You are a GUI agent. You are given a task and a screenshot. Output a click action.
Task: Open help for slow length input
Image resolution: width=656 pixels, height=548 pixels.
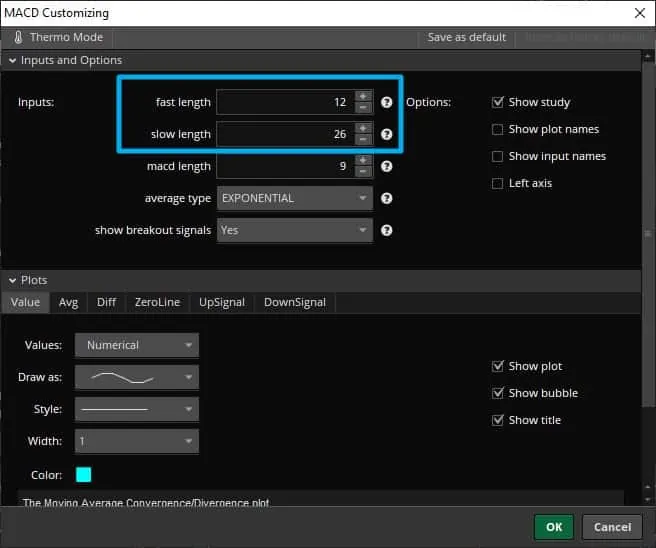387,134
